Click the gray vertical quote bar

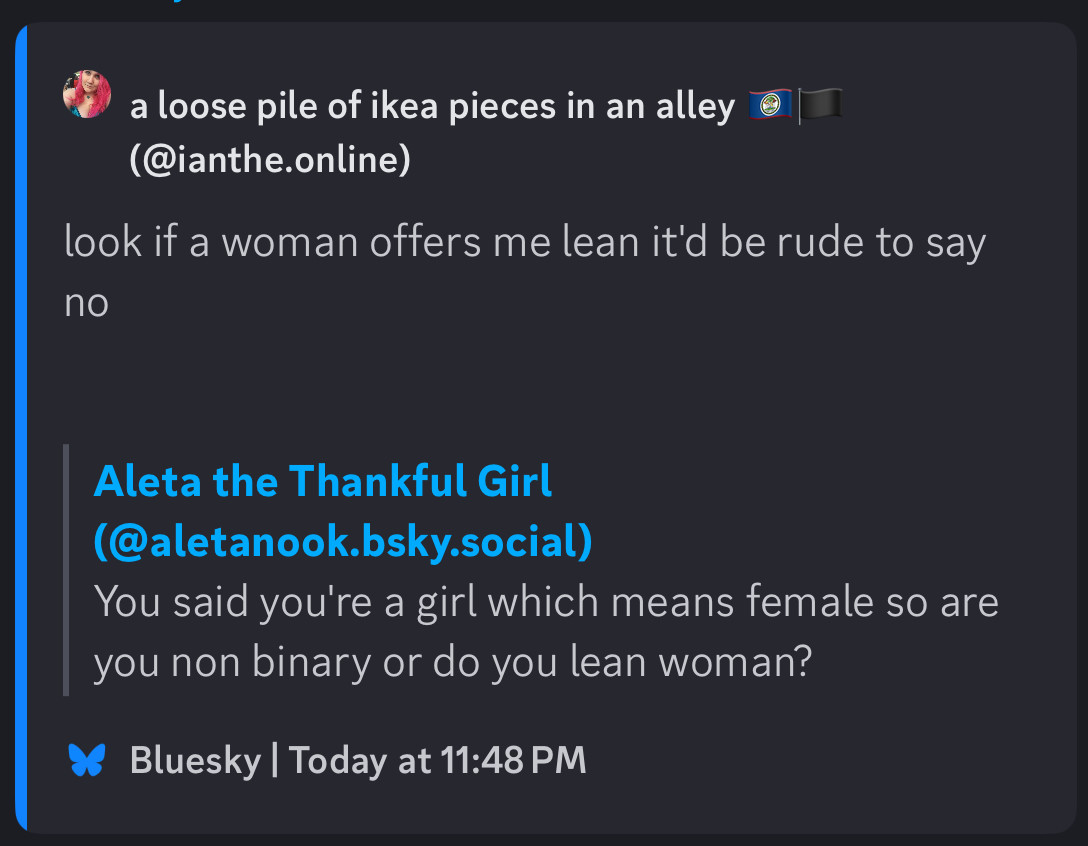pos(66,570)
